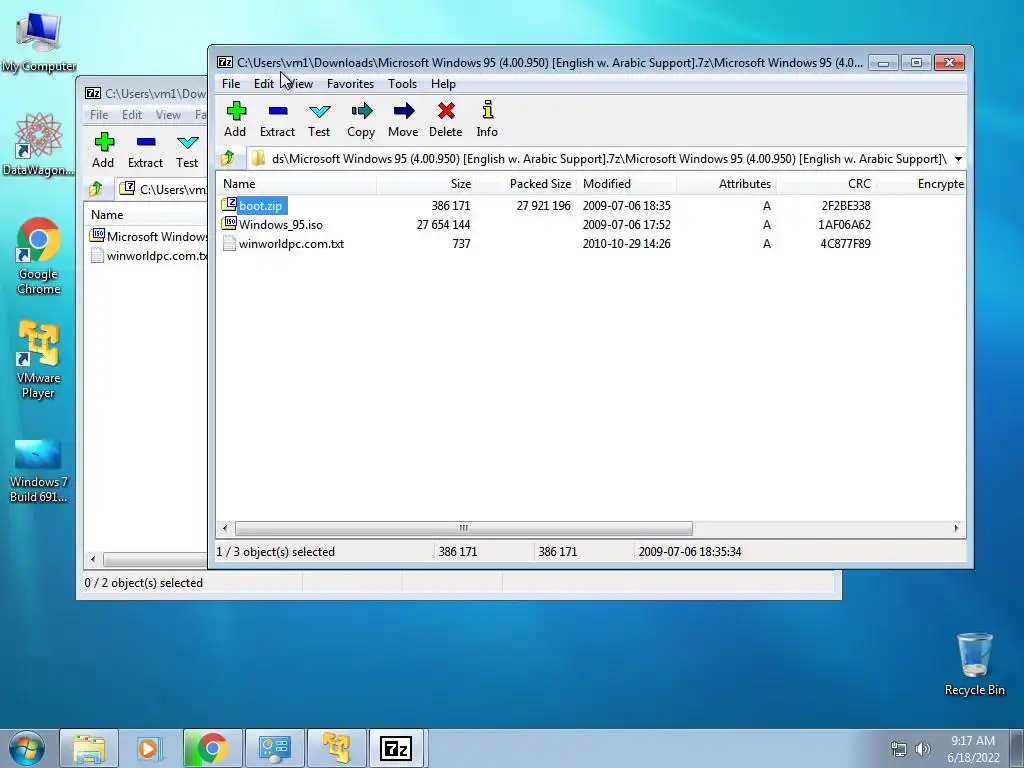1024x768 pixels.
Task: Click size 27 654 144 of Windows_95.iso
Action: 443,224
